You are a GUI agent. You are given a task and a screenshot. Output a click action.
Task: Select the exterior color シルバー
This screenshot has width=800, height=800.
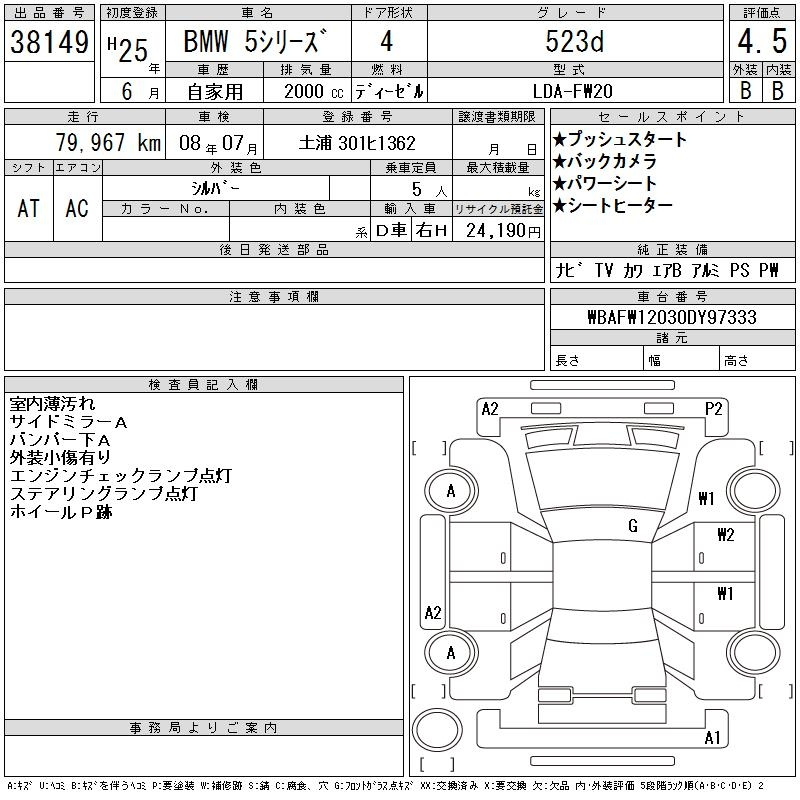pyautogui.click(x=215, y=188)
